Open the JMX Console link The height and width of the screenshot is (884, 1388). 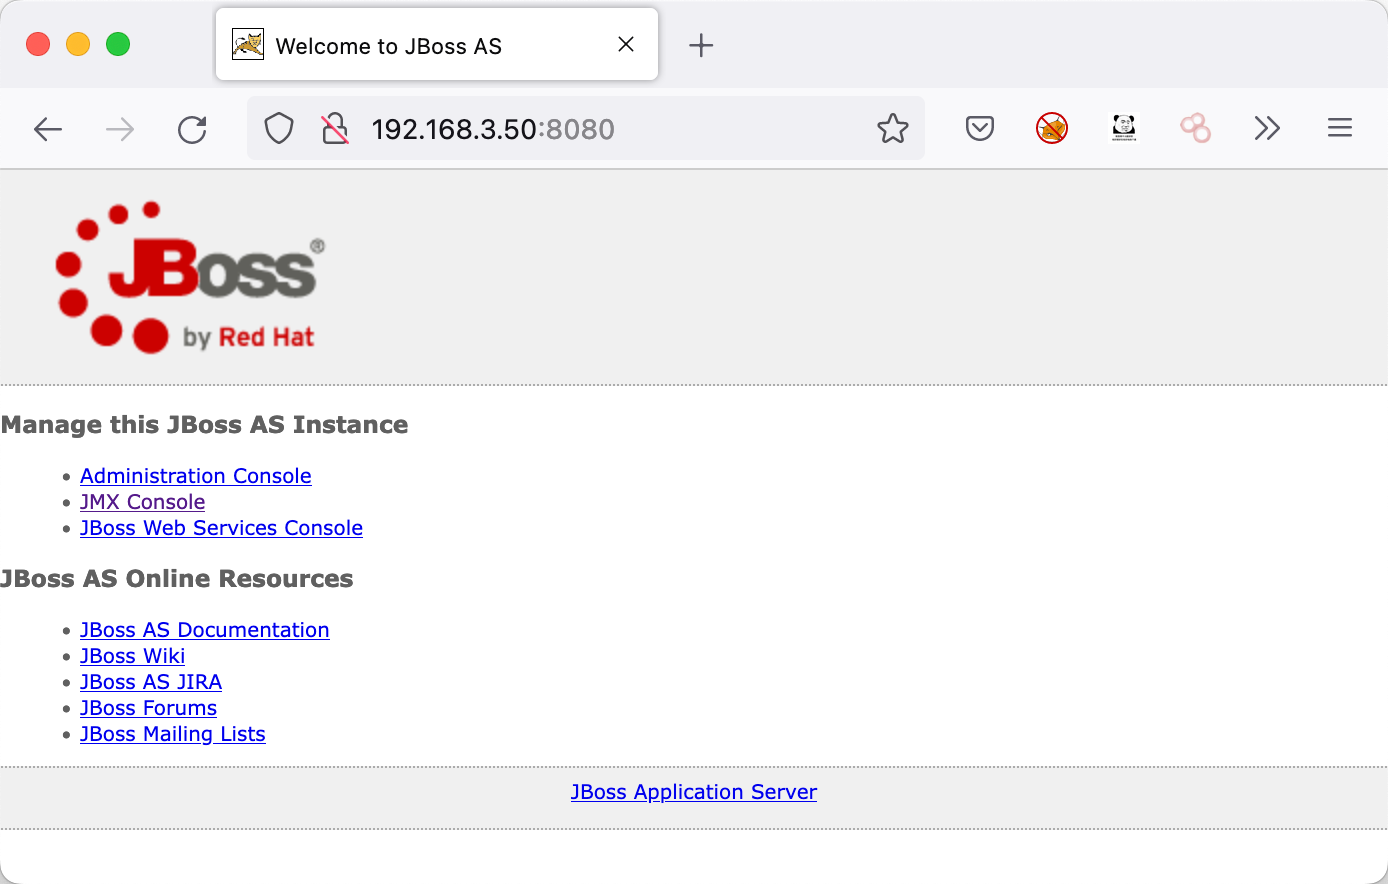coord(142,502)
